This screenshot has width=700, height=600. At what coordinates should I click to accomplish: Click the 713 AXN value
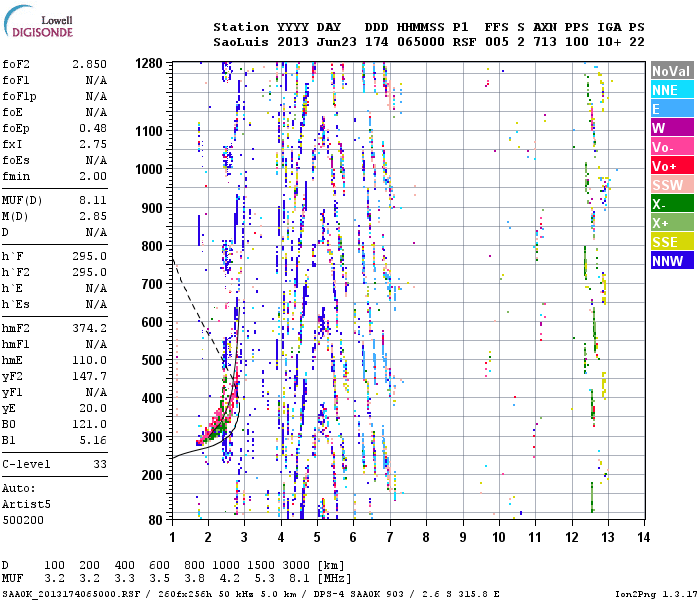coord(545,42)
